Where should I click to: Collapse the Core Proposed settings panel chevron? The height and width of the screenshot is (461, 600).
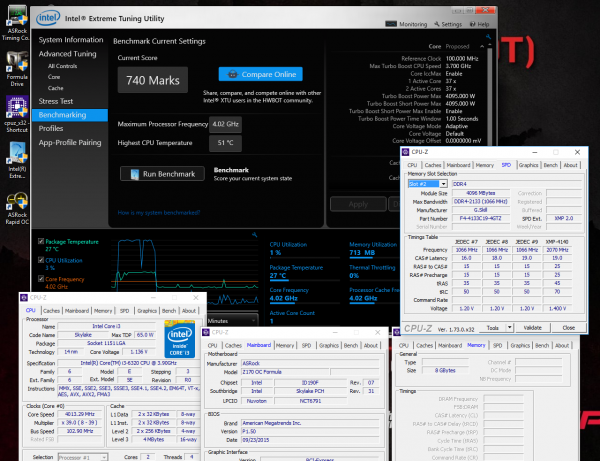482,46
